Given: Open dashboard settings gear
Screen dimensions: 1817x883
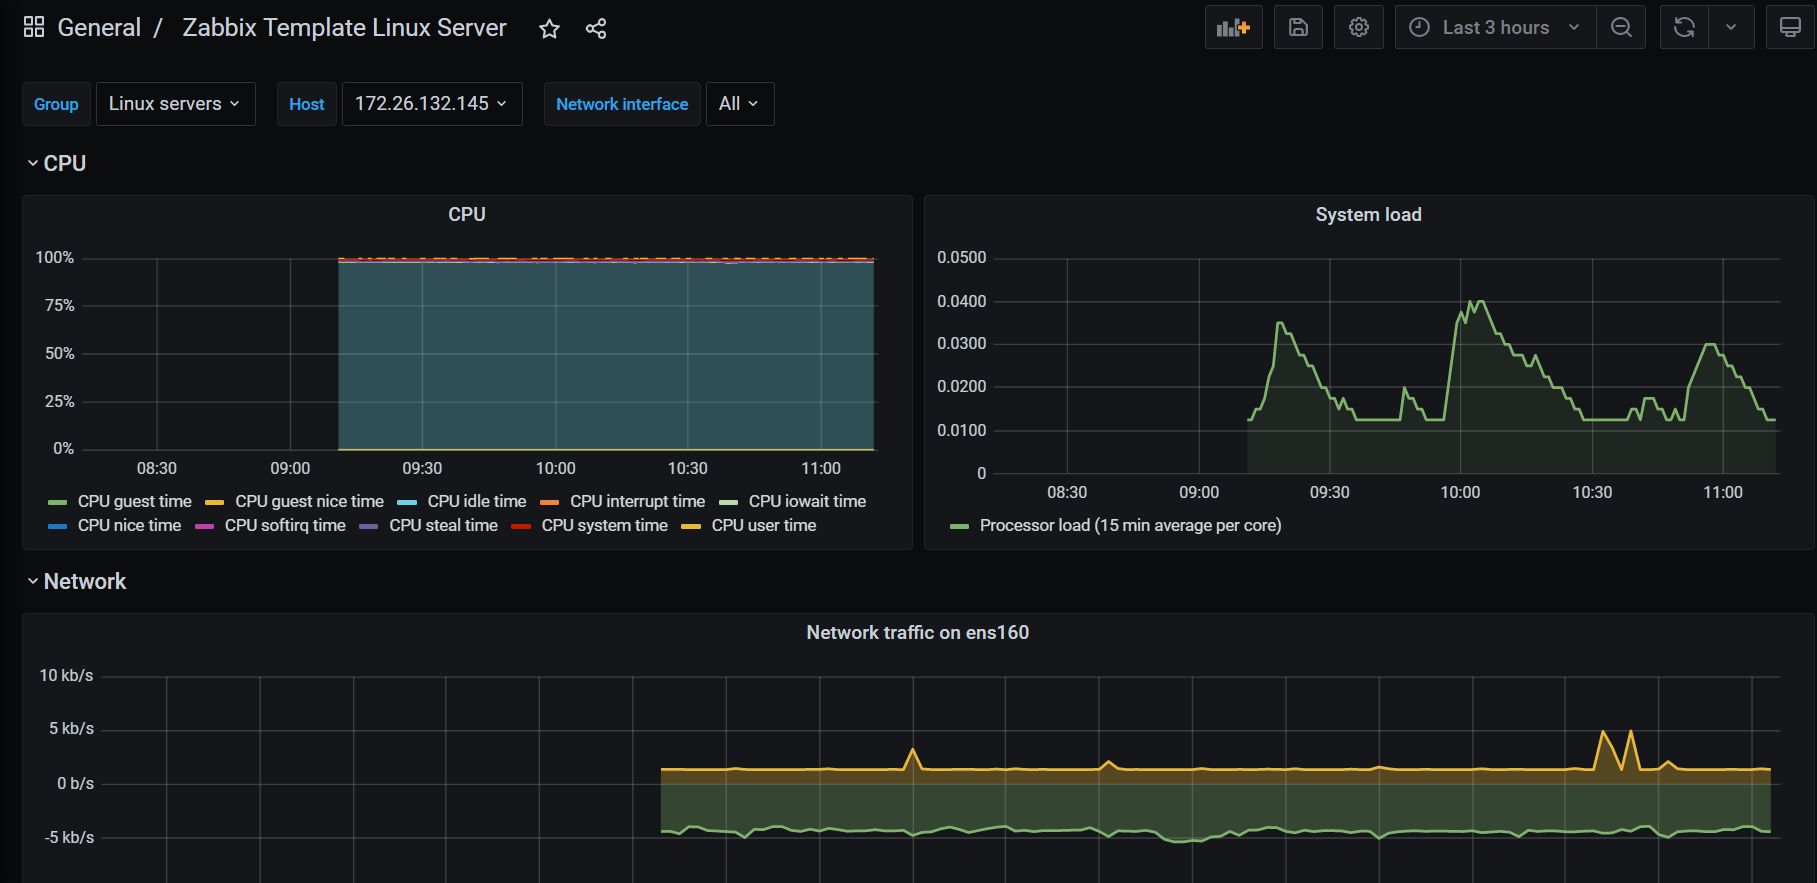Looking at the screenshot, I should click(1358, 27).
